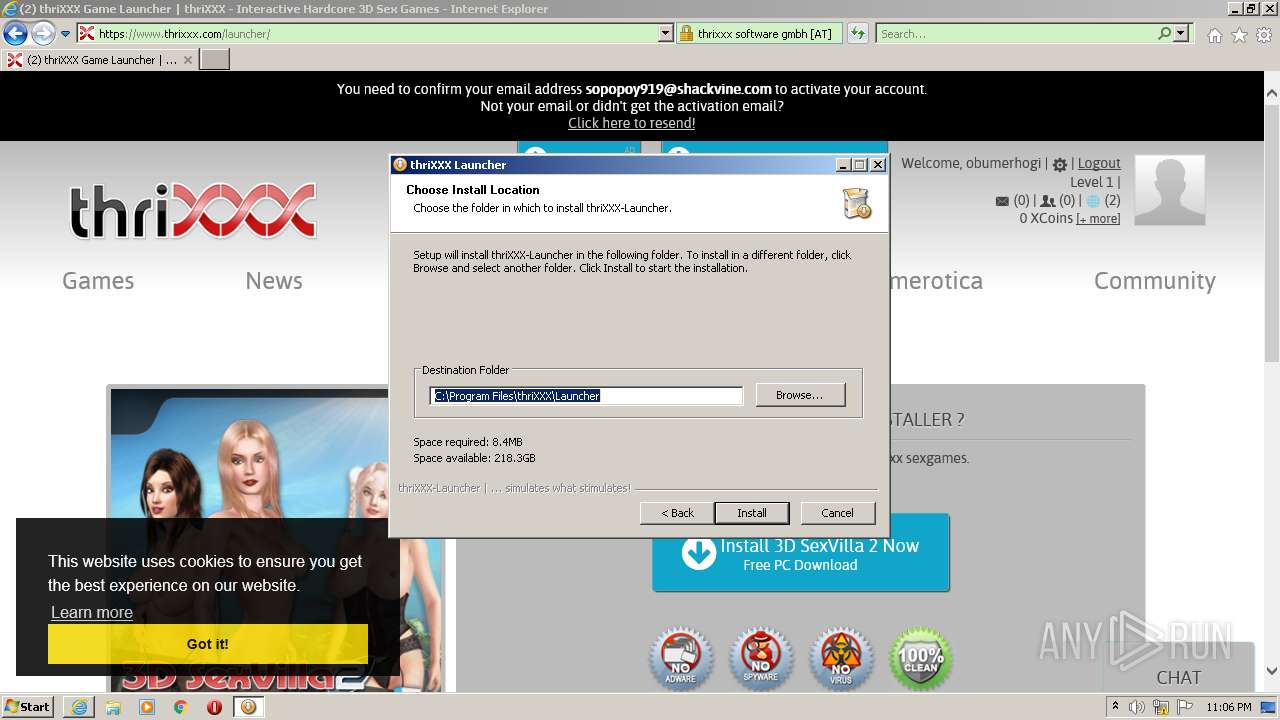Screen dimensions: 1280x720
Task: Open the Games navigation menu
Action: (98, 281)
